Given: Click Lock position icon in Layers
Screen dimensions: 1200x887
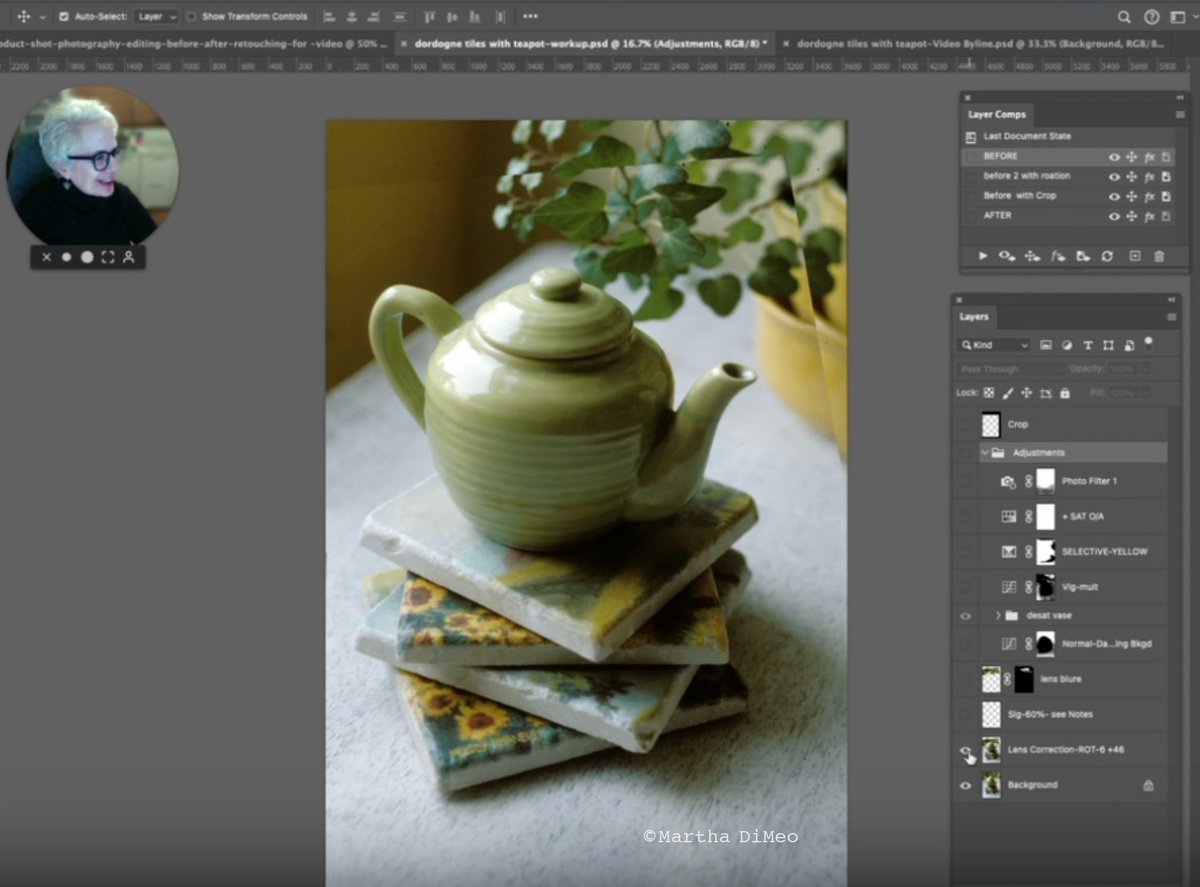Looking at the screenshot, I should click(1027, 393).
